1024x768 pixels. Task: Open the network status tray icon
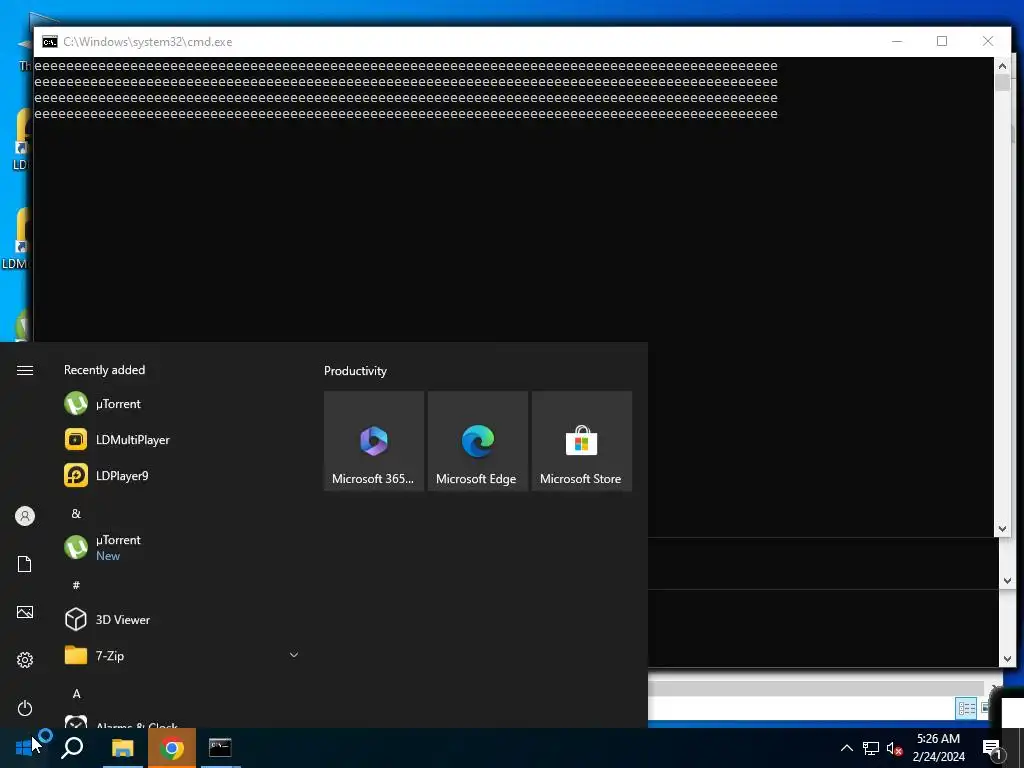(871, 748)
